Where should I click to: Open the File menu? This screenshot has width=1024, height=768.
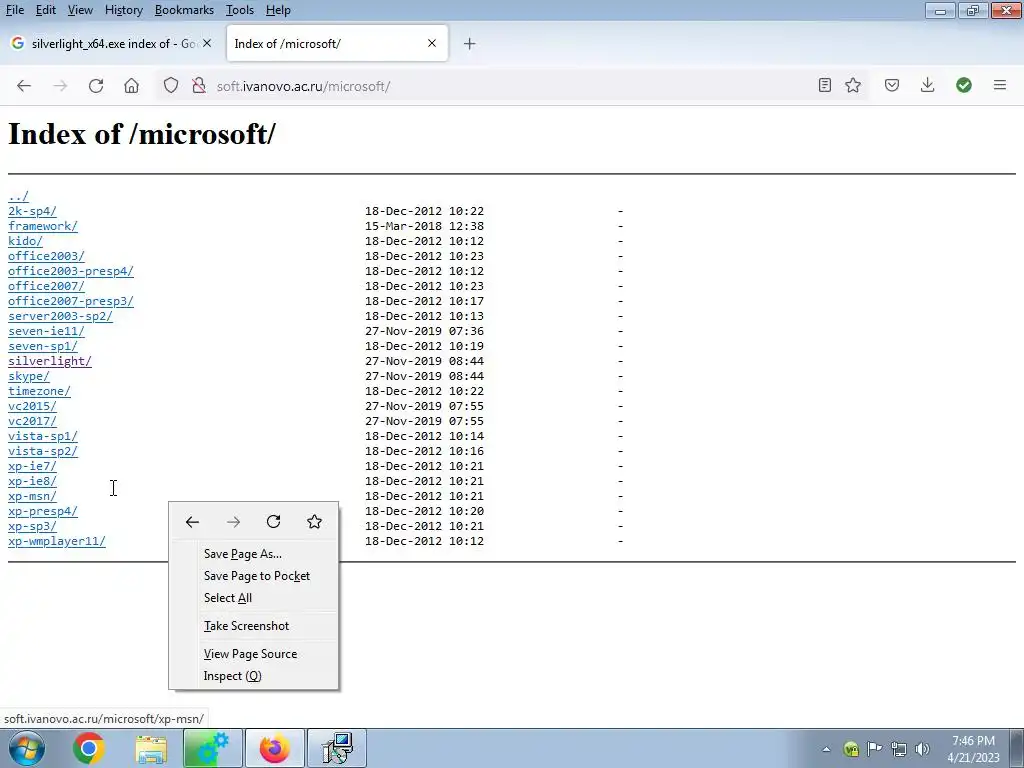click(x=14, y=10)
